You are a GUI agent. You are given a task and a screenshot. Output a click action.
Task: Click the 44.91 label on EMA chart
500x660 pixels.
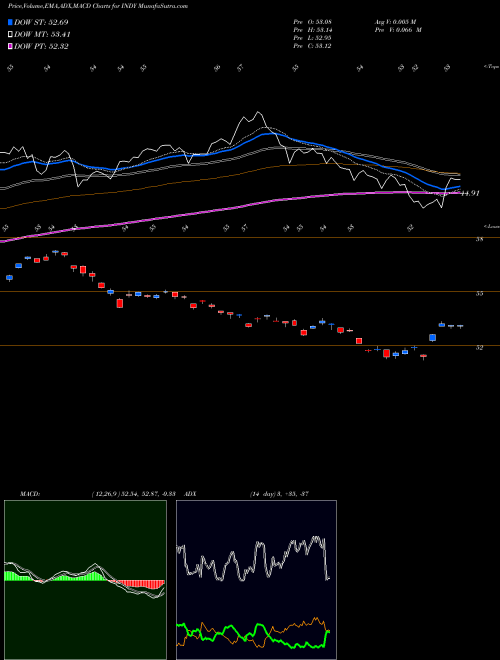[x=470, y=193]
